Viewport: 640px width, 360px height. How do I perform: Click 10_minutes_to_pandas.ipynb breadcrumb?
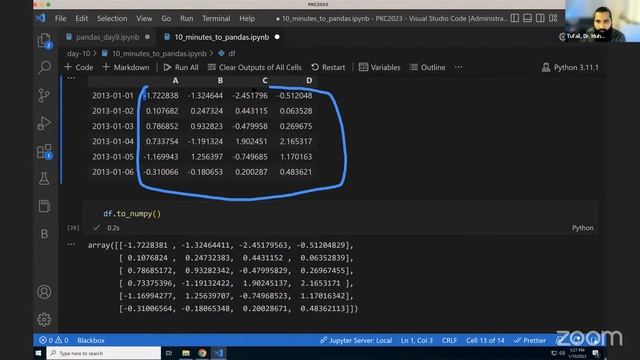159,53
